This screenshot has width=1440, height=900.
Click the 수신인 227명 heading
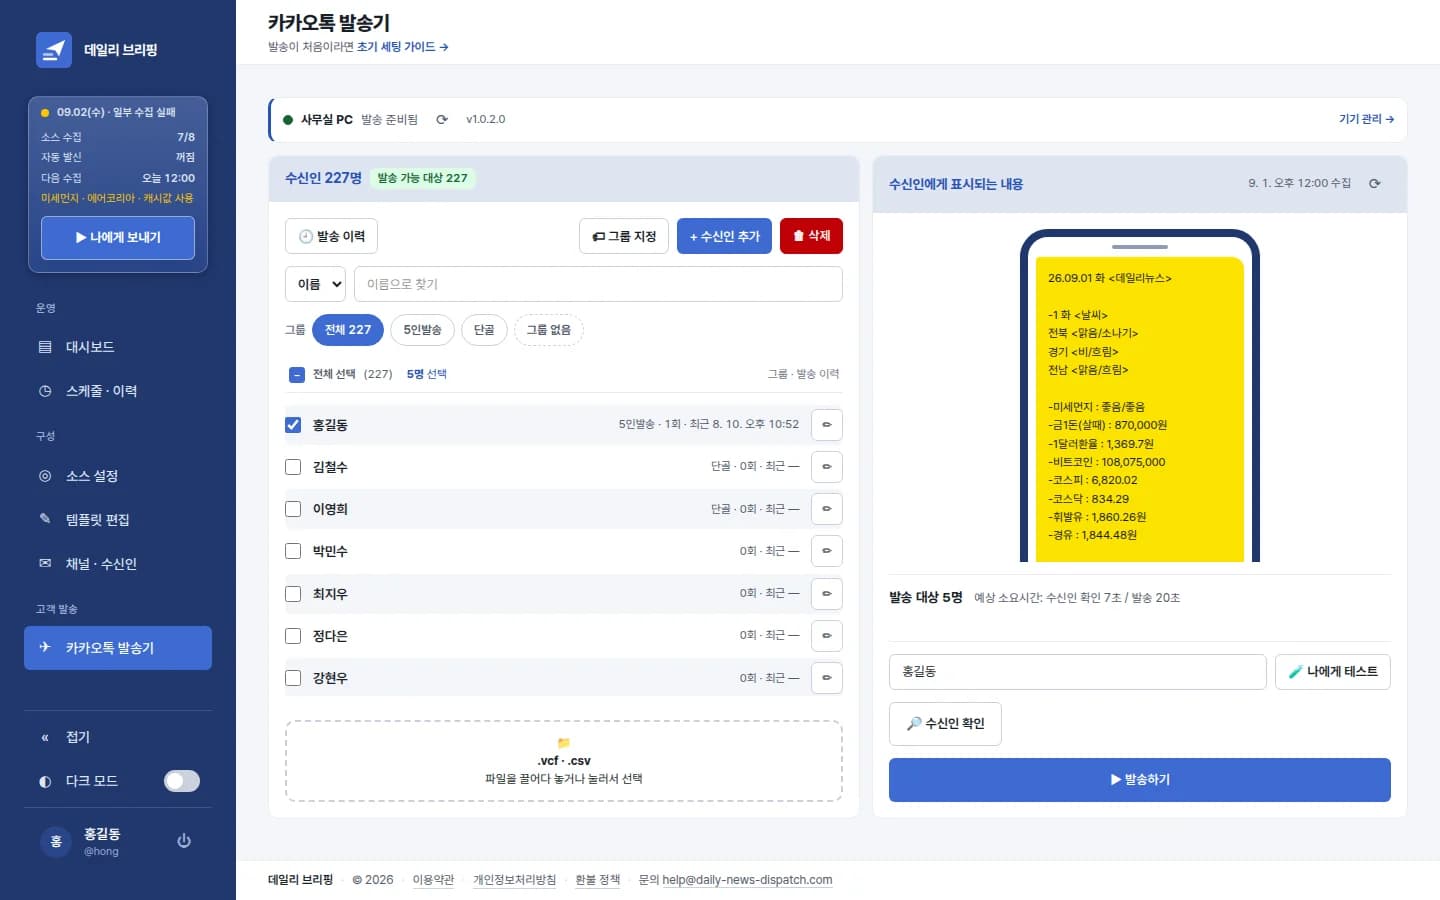[x=323, y=178]
